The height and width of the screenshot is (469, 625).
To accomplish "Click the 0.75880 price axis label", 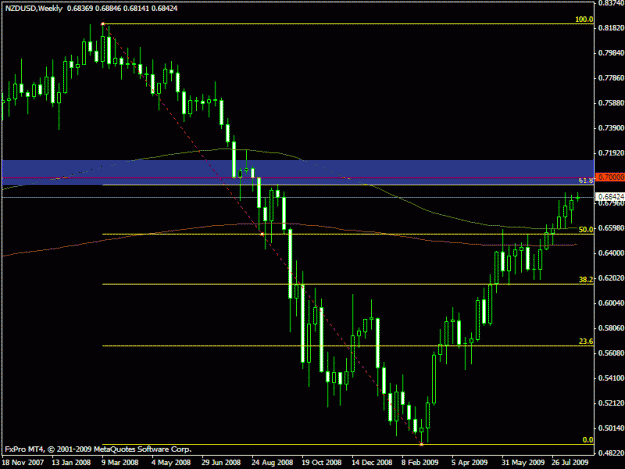I will click(611, 103).
